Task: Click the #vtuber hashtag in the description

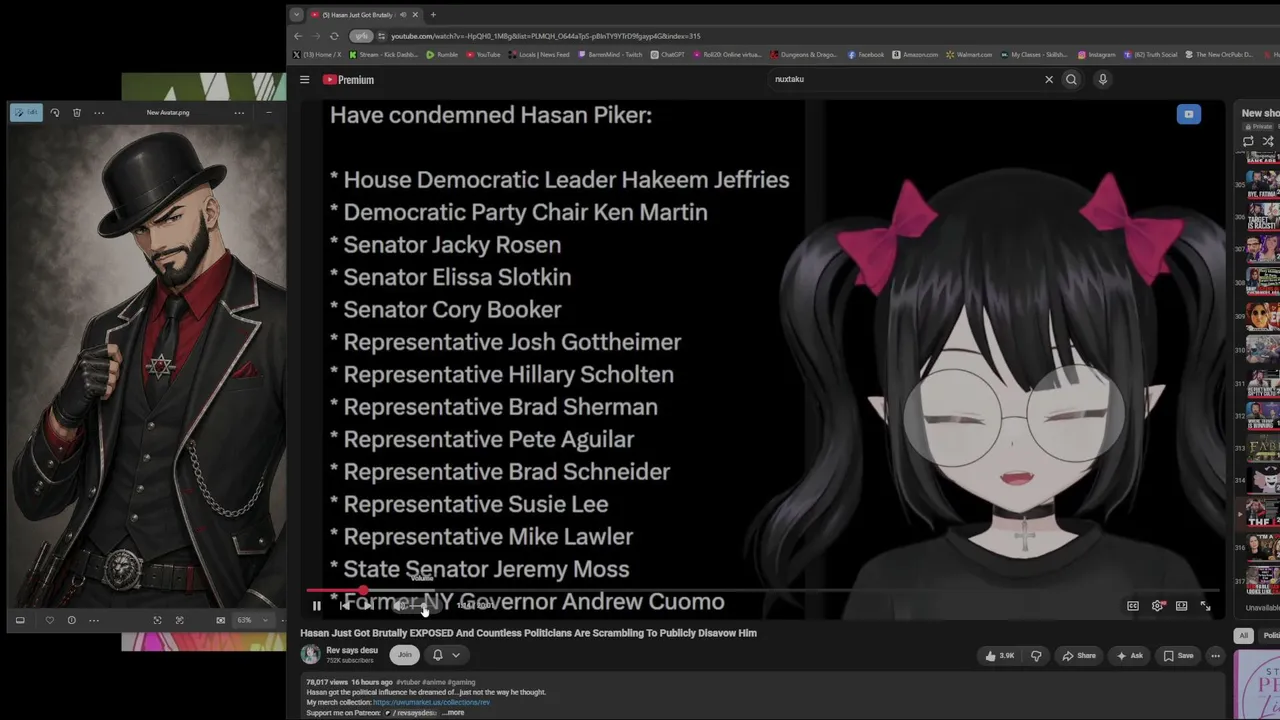Action: pos(409,682)
